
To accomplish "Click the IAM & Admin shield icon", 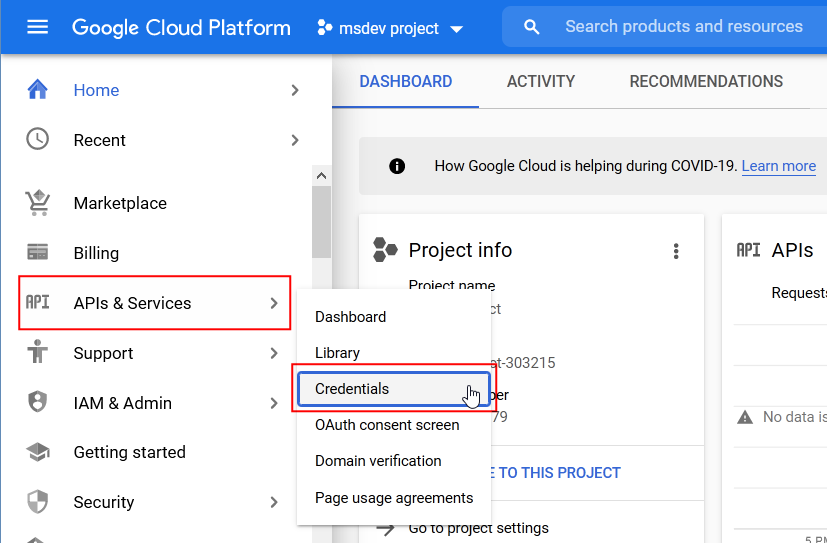I will click(37, 403).
